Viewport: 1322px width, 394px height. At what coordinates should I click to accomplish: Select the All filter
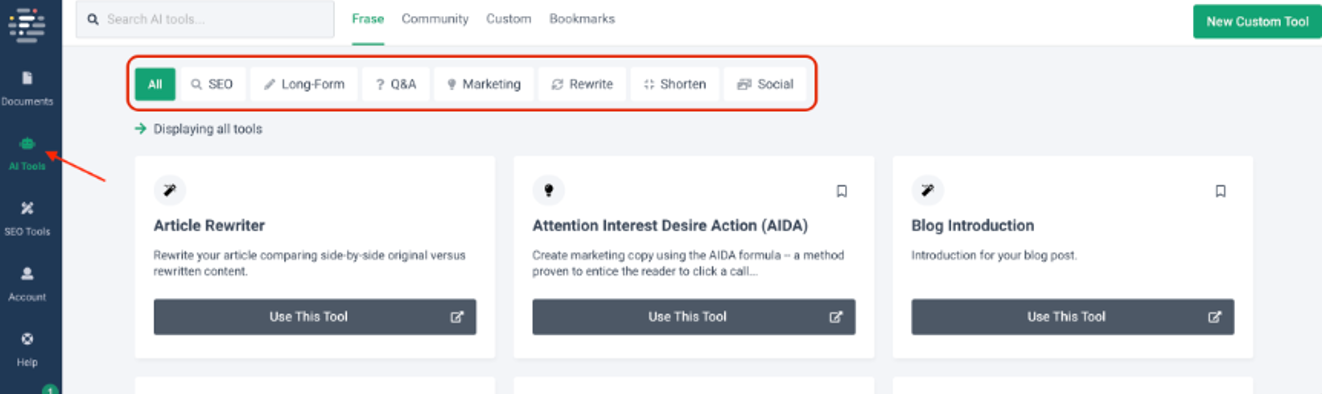[155, 84]
